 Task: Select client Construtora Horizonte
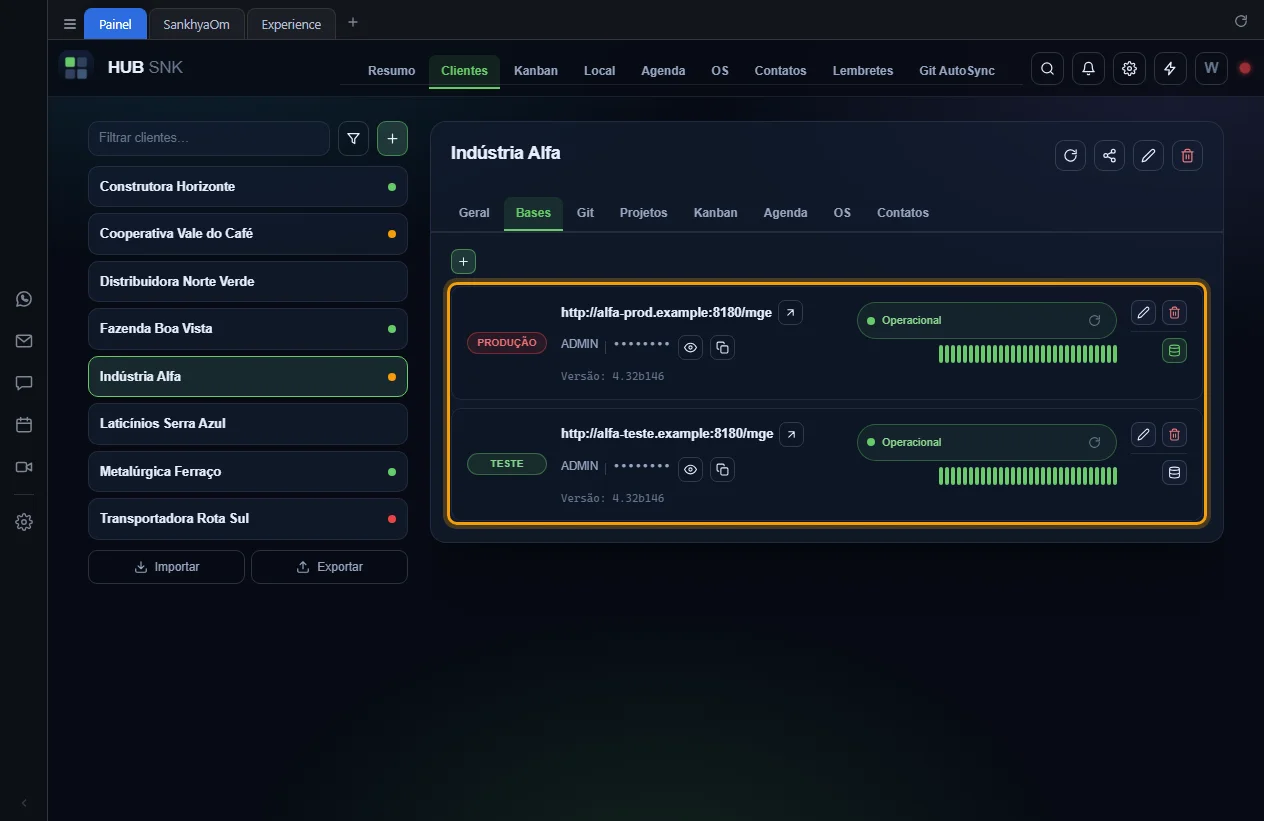point(248,187)
